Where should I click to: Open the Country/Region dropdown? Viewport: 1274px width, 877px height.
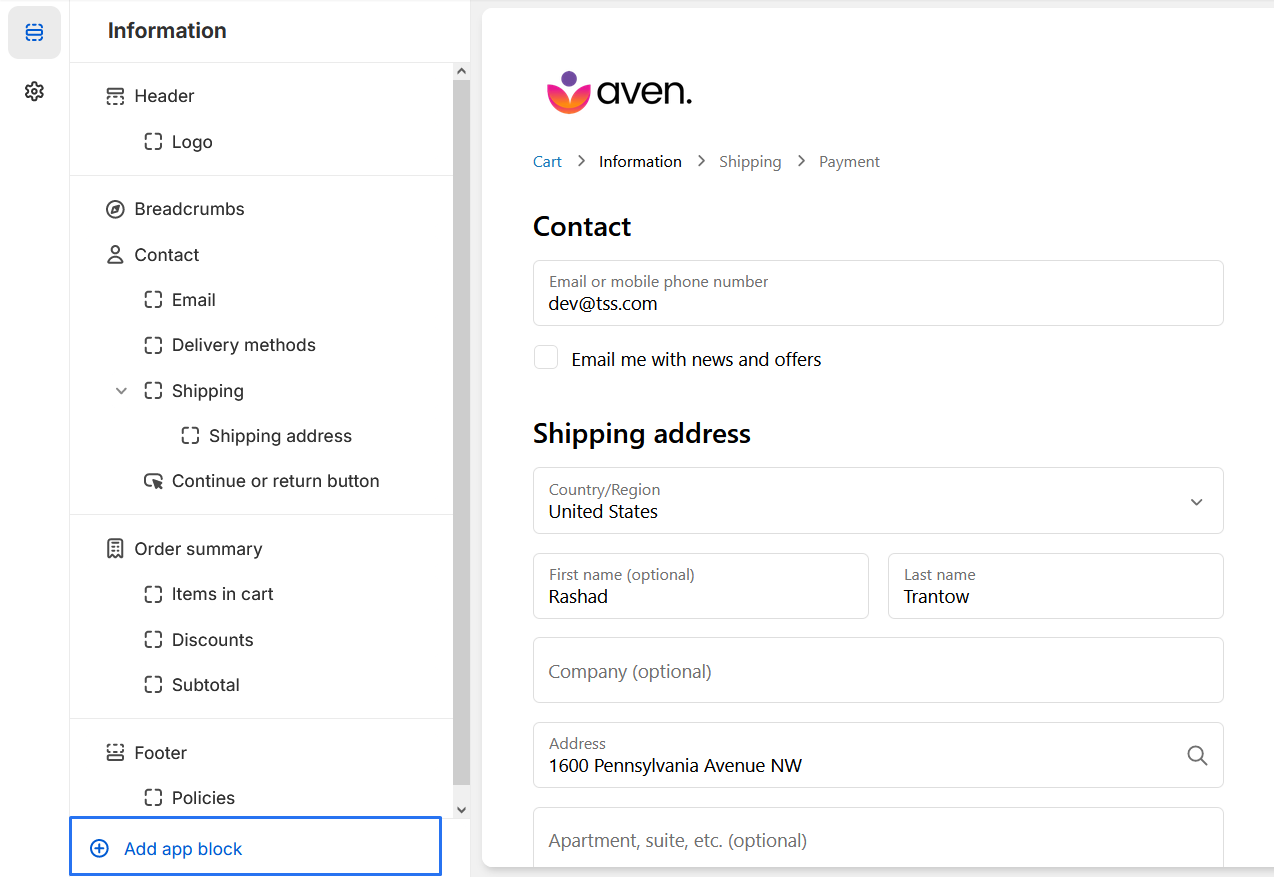click(877, 501)
